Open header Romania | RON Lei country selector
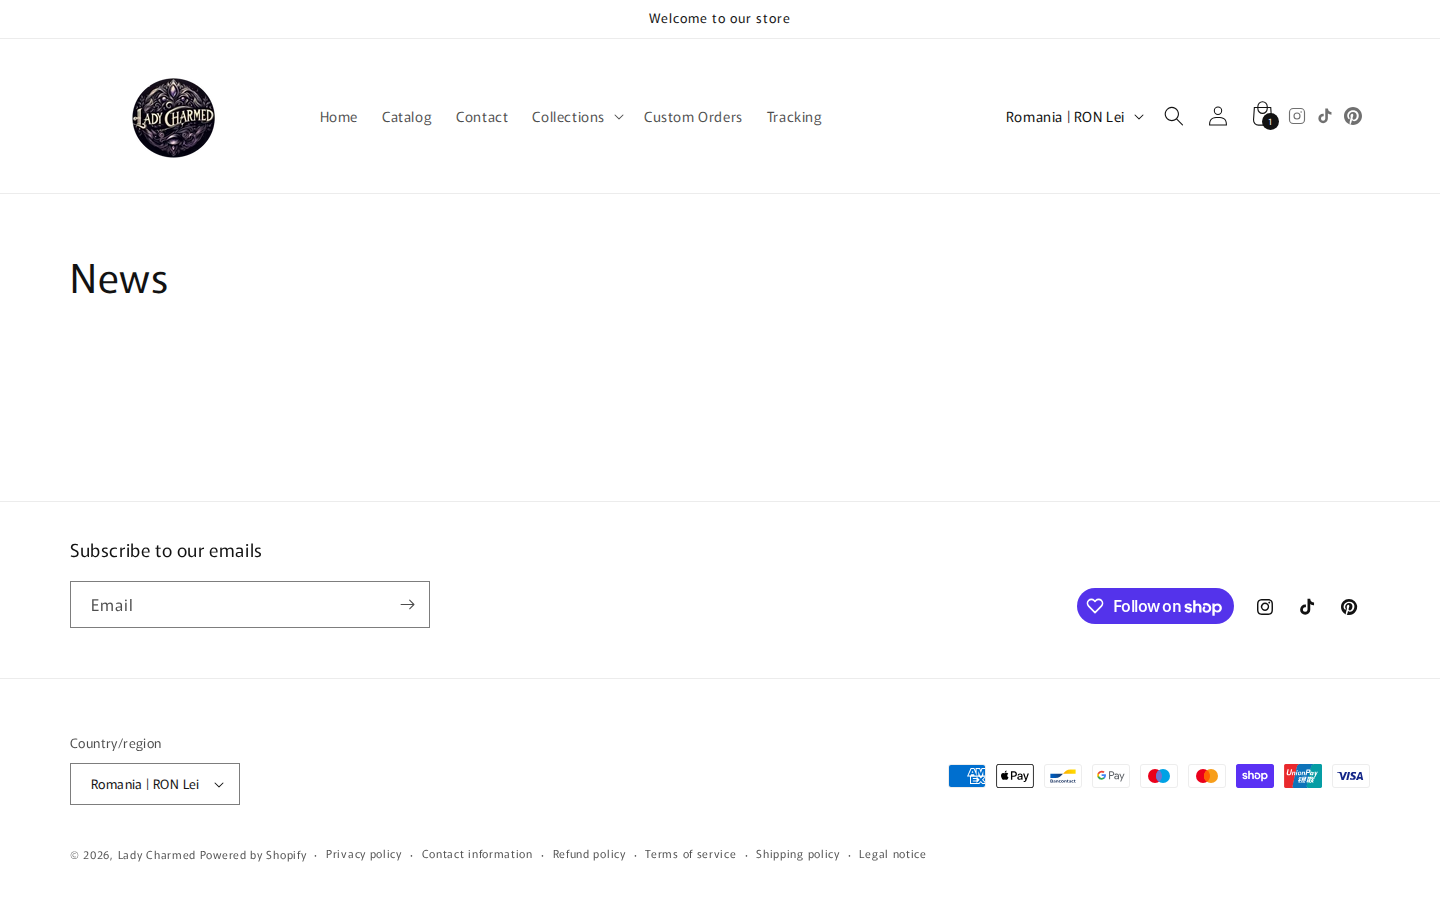The height and width of the screenshot is (900, 1440). click(1074, 117)
